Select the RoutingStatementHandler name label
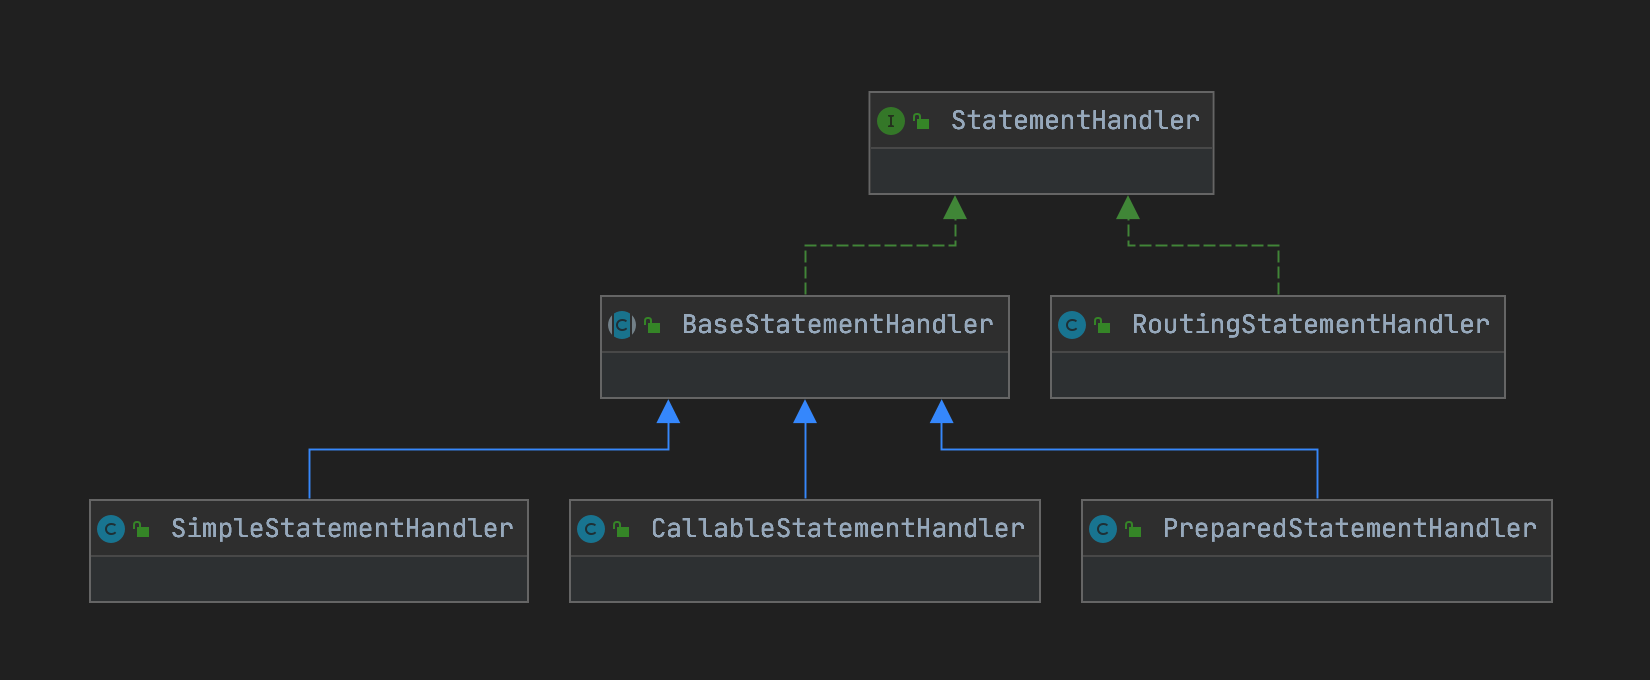The height and width of the screenshot is (680, 1650). (x=1310, y=325)
